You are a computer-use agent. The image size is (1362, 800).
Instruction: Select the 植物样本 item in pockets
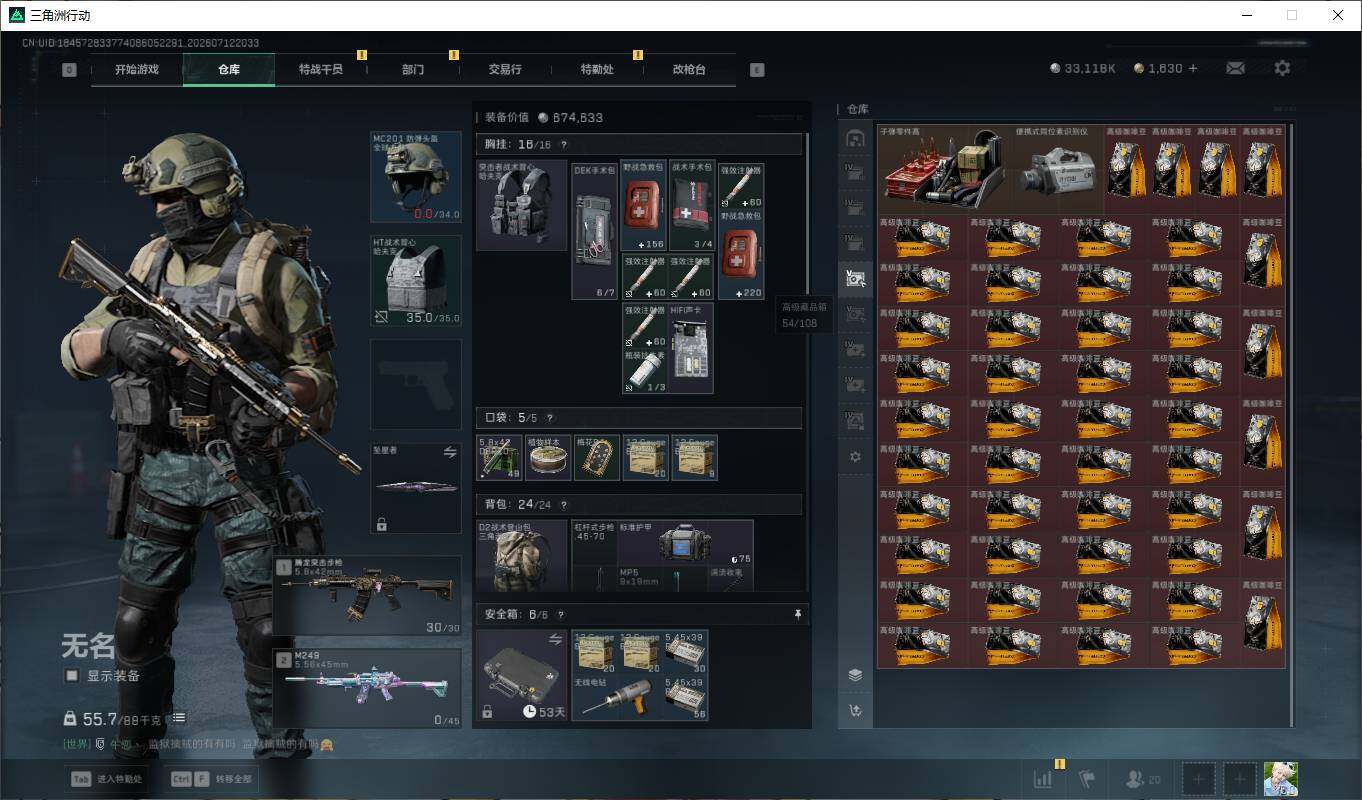pyautogui.click(x=548, y=457)
